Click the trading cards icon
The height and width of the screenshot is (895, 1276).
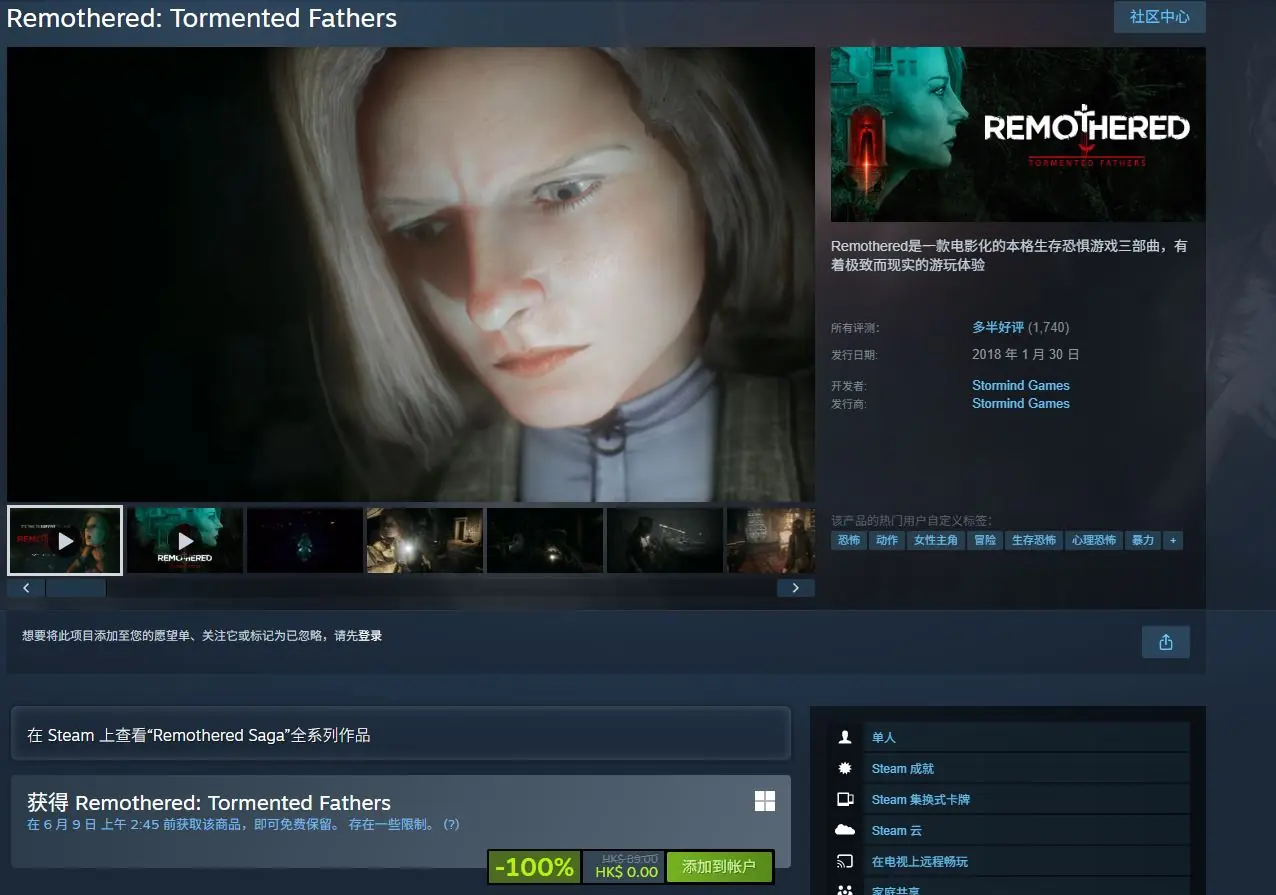845,799
